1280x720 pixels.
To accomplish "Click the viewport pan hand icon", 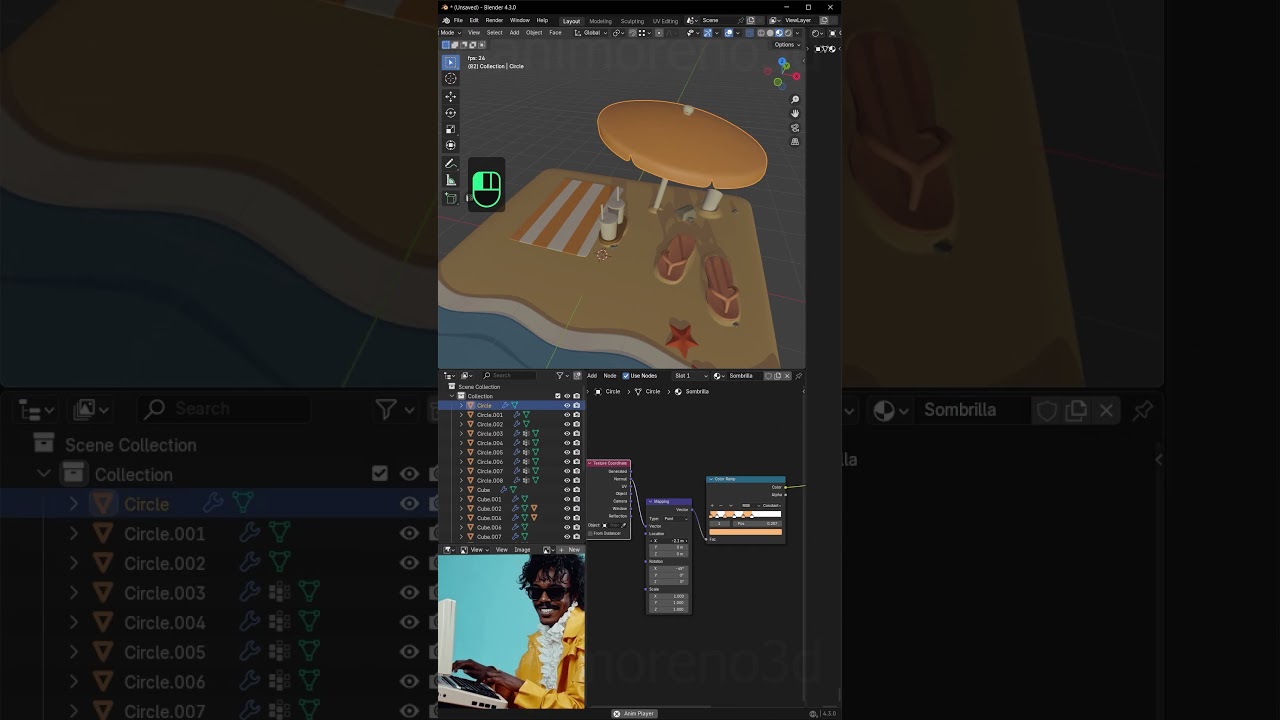I will tap(795, 113).
